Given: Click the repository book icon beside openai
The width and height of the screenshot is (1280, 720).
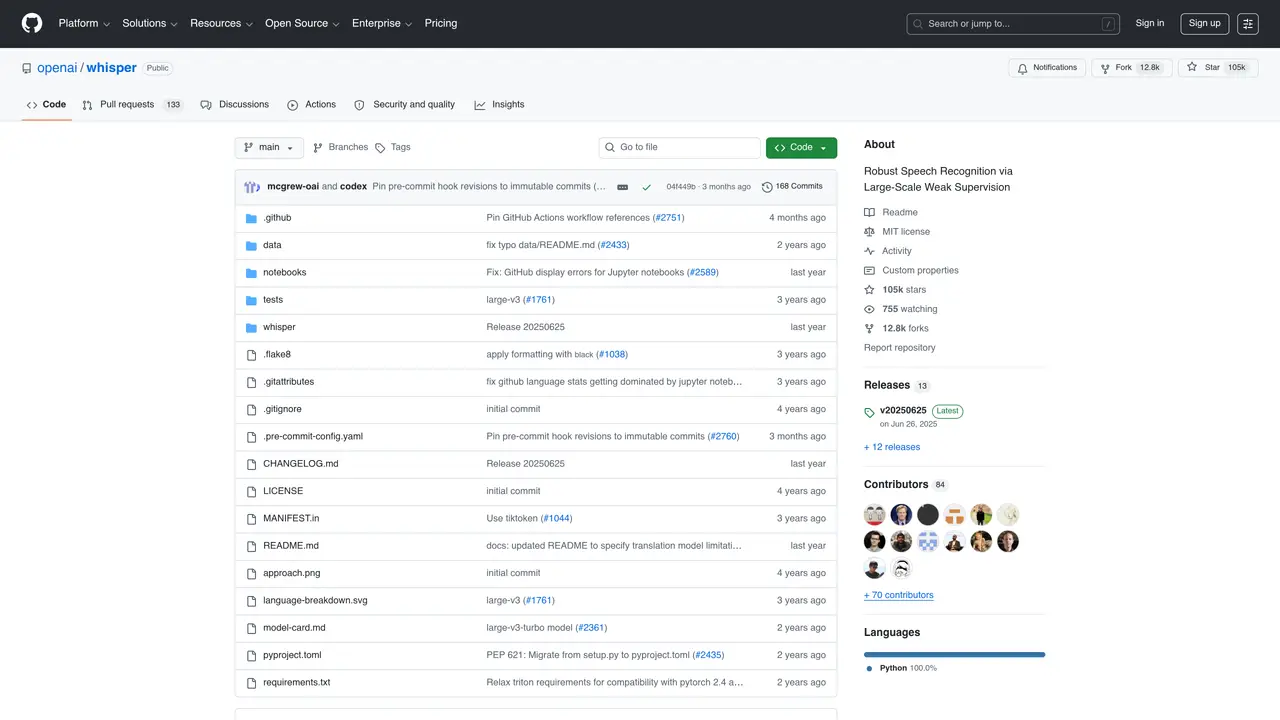Looking at the screenshot, I should pos(27,68).
